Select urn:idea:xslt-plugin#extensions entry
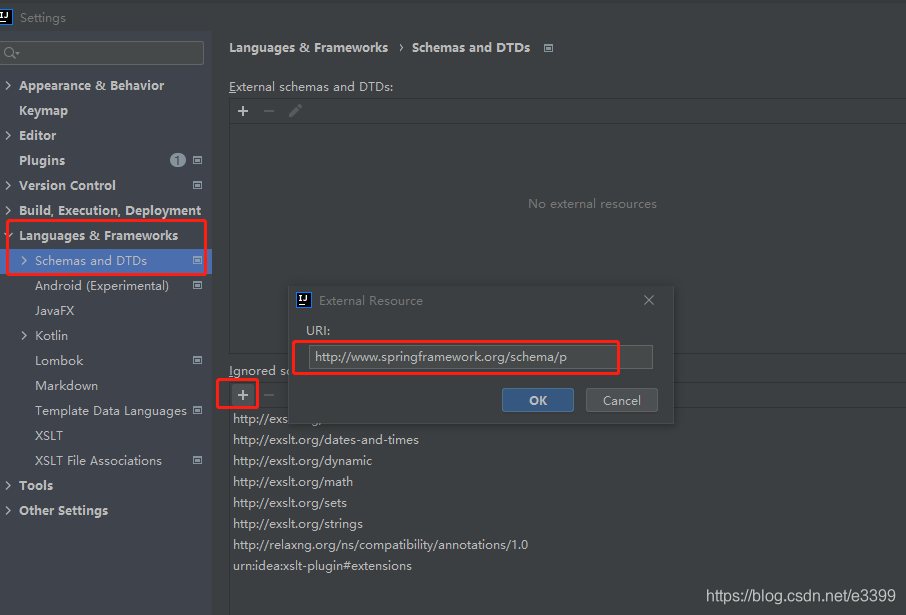This screenshot has width=906, height=615. click(322, 566)
